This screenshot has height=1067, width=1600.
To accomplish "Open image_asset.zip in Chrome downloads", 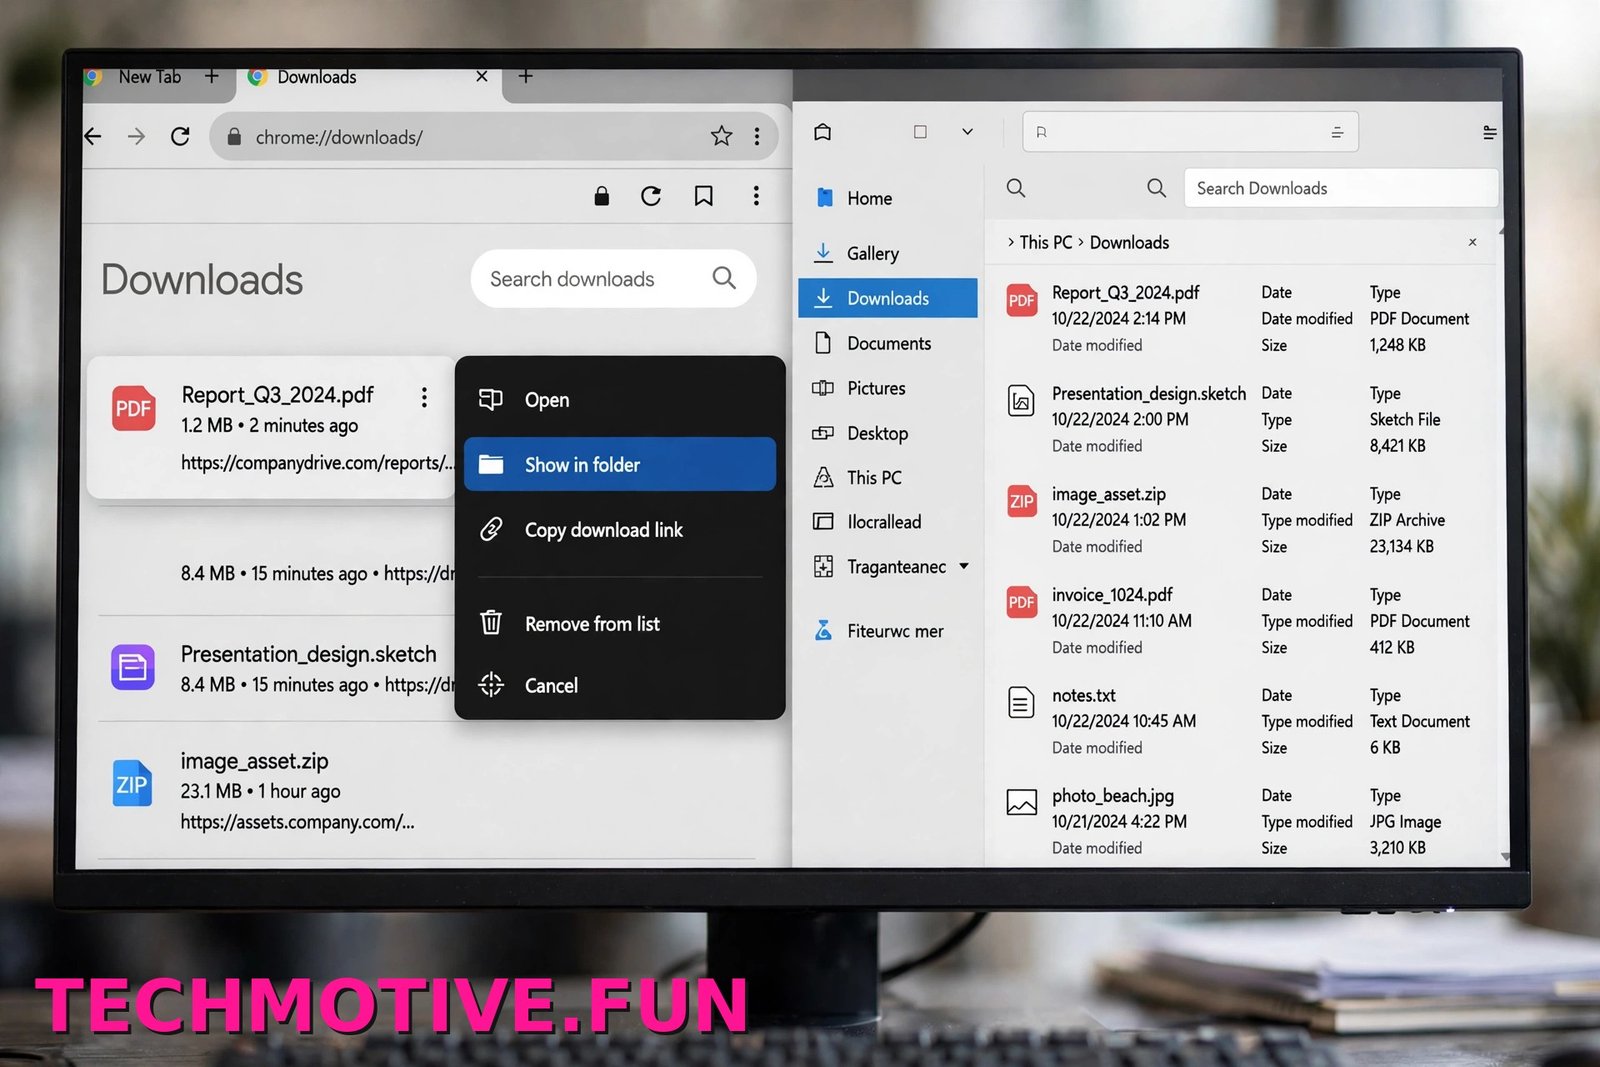I will (x=254, y=761).
